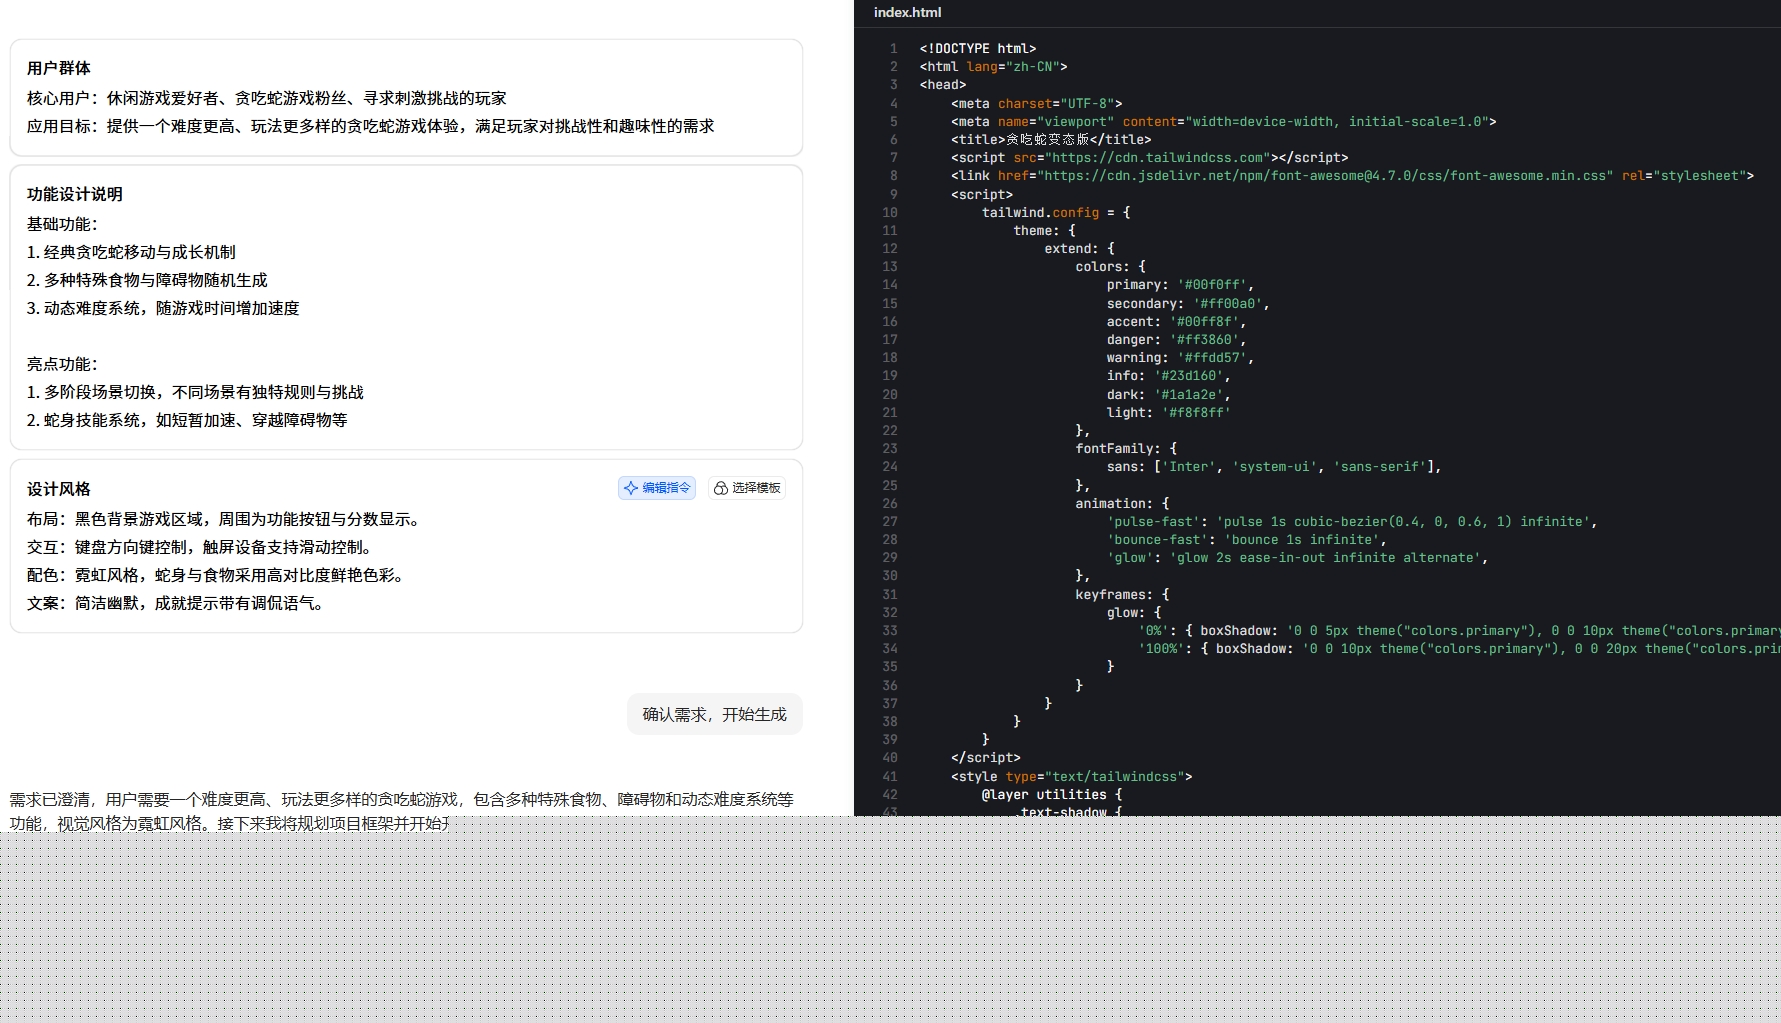Click line number 26 in the gutter
The height and width of the screenshot is (1023, 1781).
click(889, 503)
